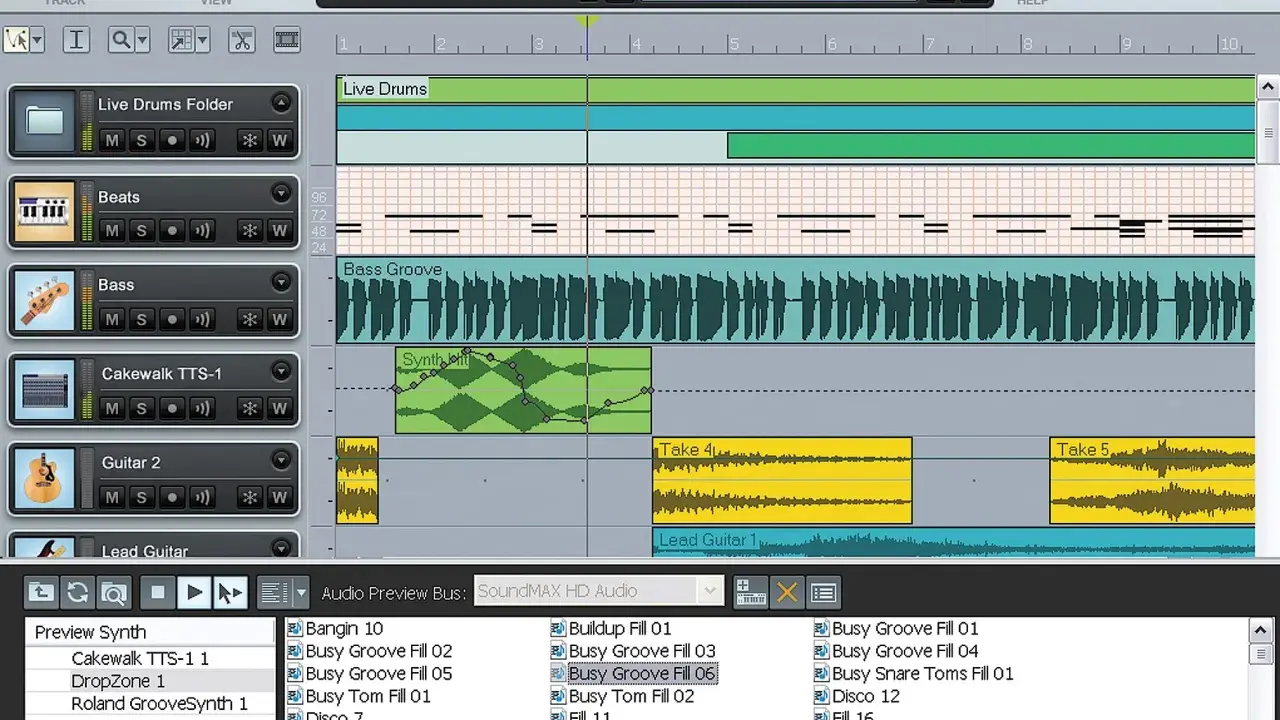Solo the Beats track

click(141, 230)
